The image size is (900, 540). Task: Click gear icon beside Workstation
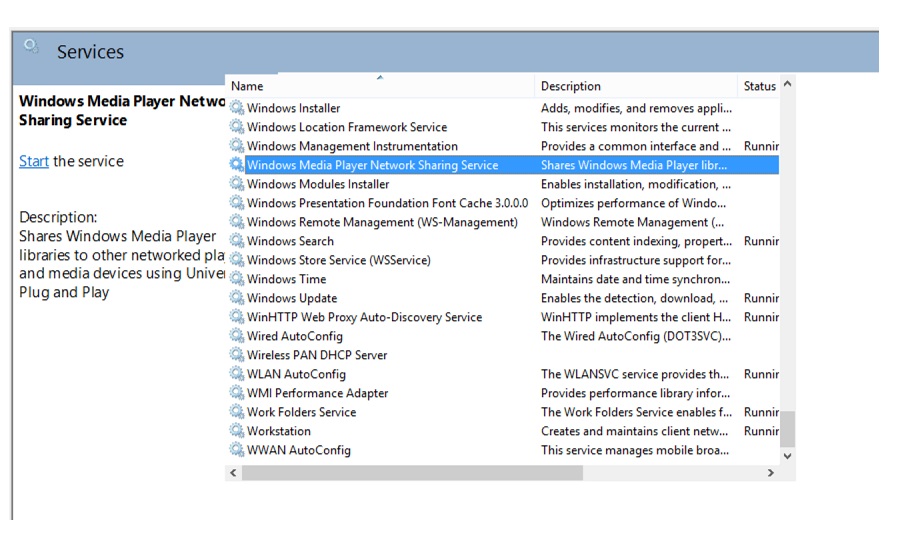point(236,430)
